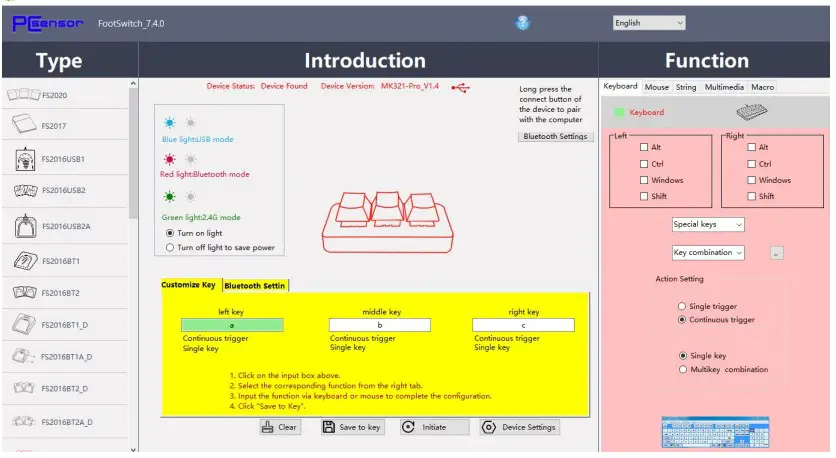Click the Bluetooth Settings button
The width and height of the screenshot is (836, 458).
pyautogui.click(x=555, y=136)
